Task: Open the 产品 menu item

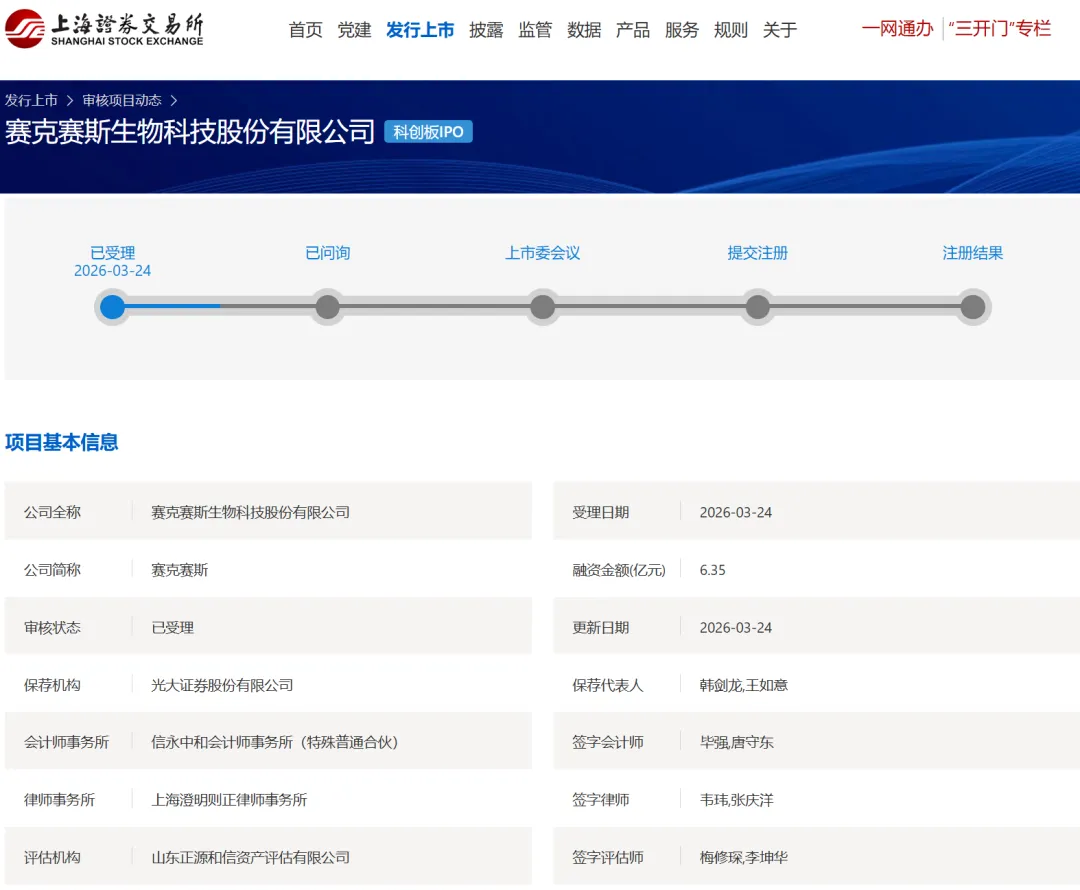Action: (x=633, y=30)
